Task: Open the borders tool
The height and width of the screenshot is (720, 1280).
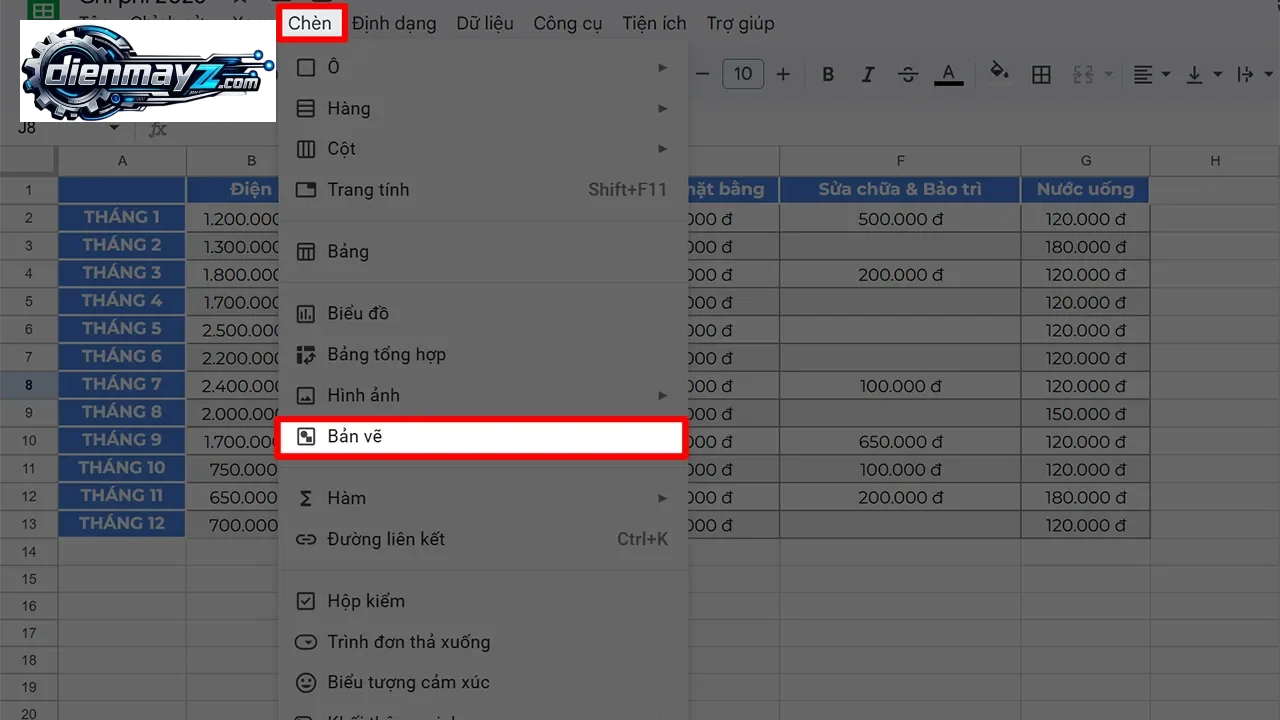Action: (x=1041, y=74)
